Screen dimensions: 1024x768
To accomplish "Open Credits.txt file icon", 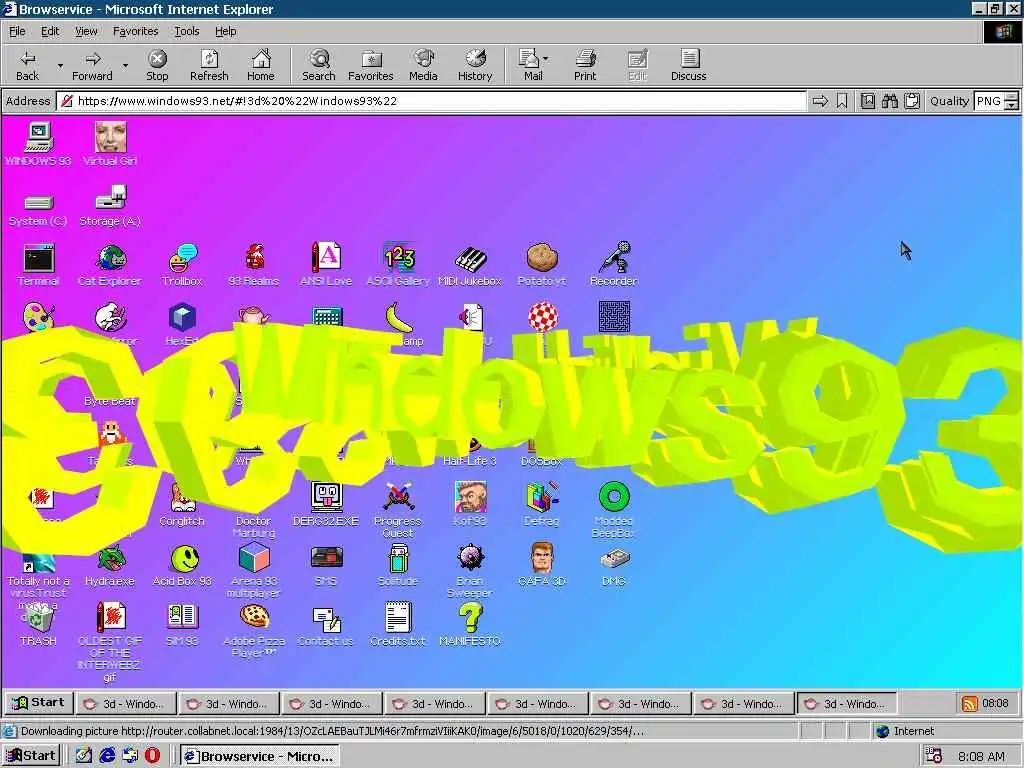I will [398, 625].
